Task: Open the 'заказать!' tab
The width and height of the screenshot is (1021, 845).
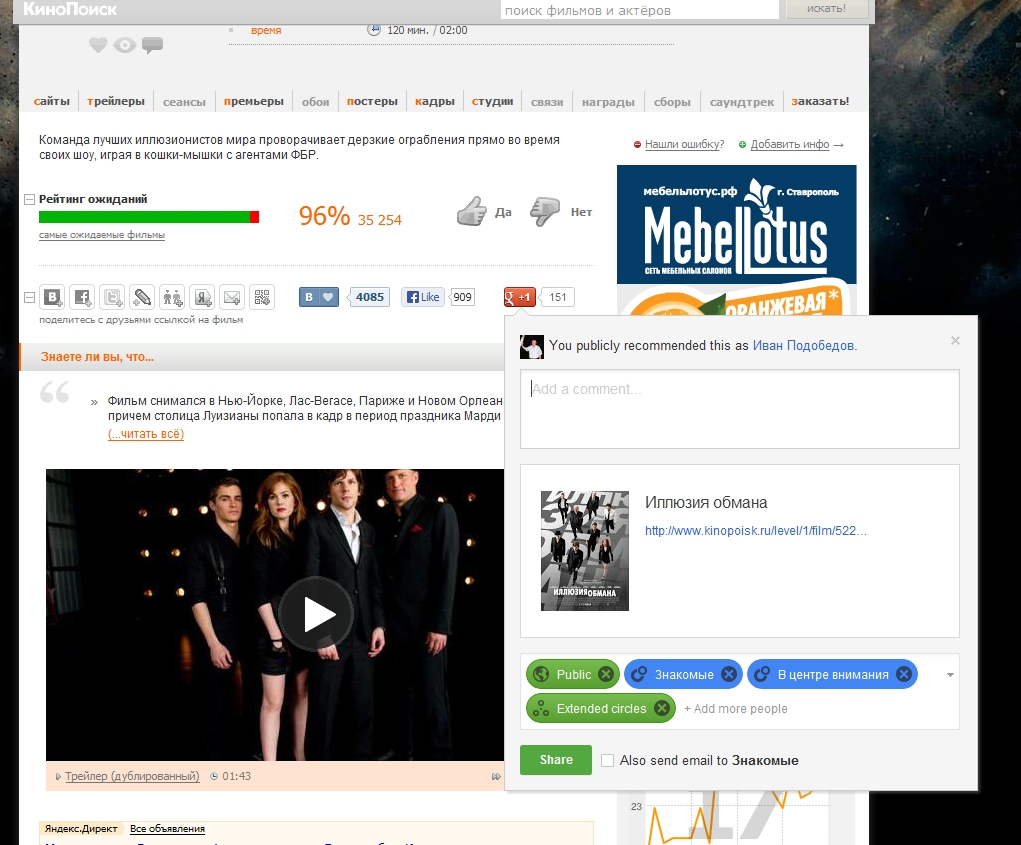Action: point(820,102)
